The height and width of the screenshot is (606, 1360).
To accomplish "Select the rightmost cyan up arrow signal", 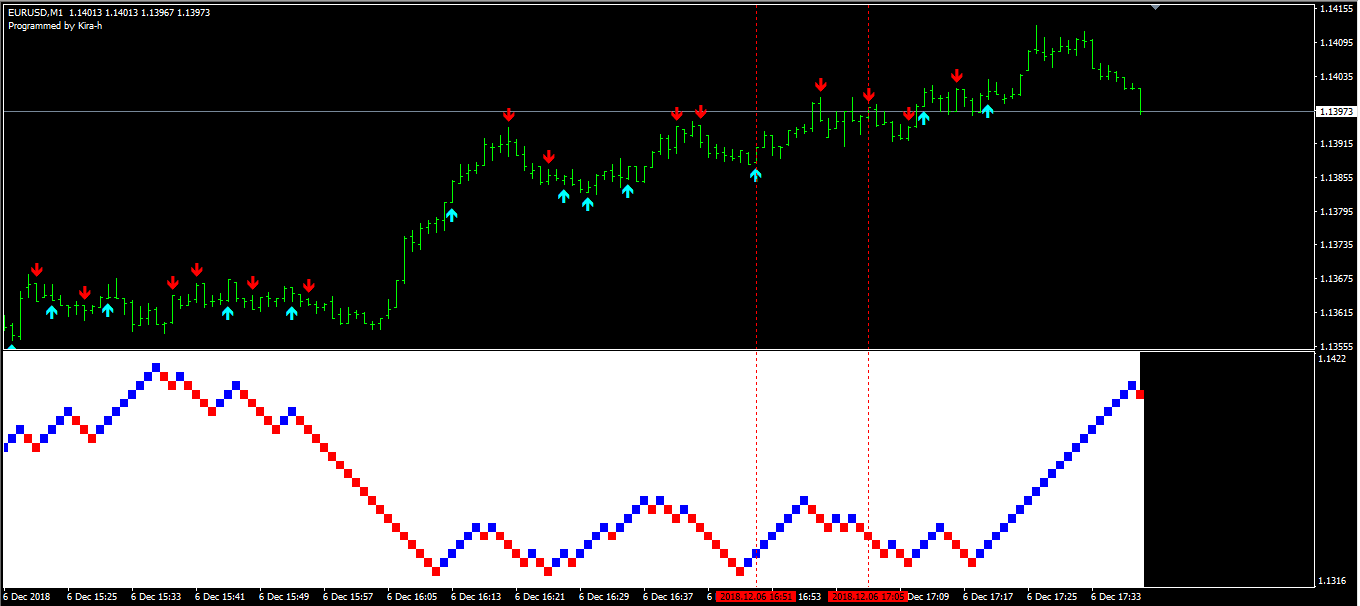I will coord(987,110).
